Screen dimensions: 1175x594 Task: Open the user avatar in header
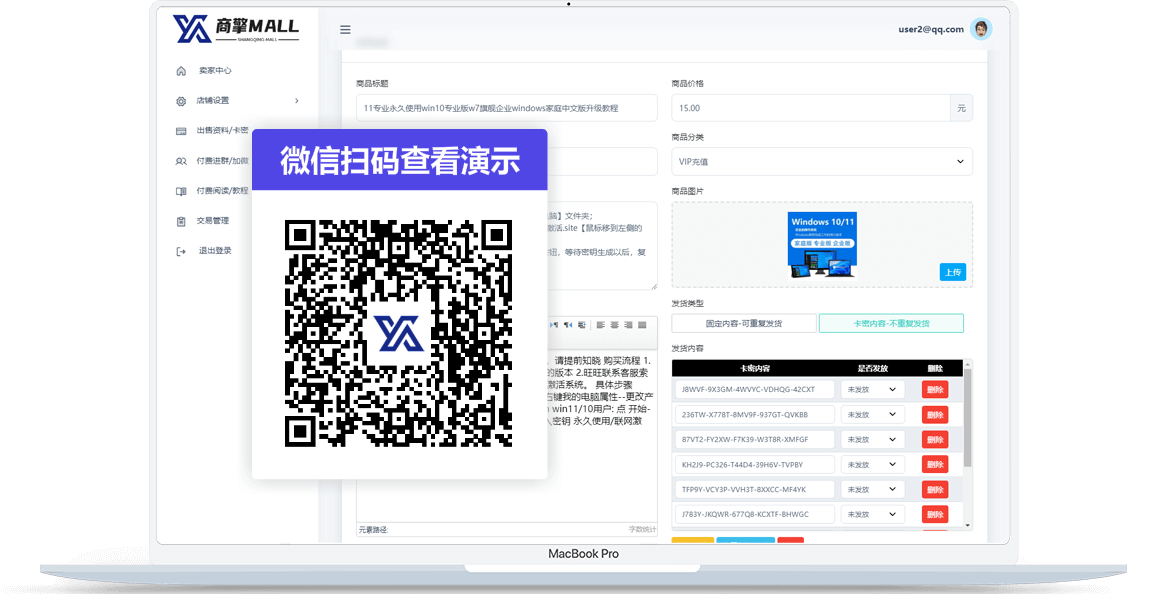click(x=981, y=29)
